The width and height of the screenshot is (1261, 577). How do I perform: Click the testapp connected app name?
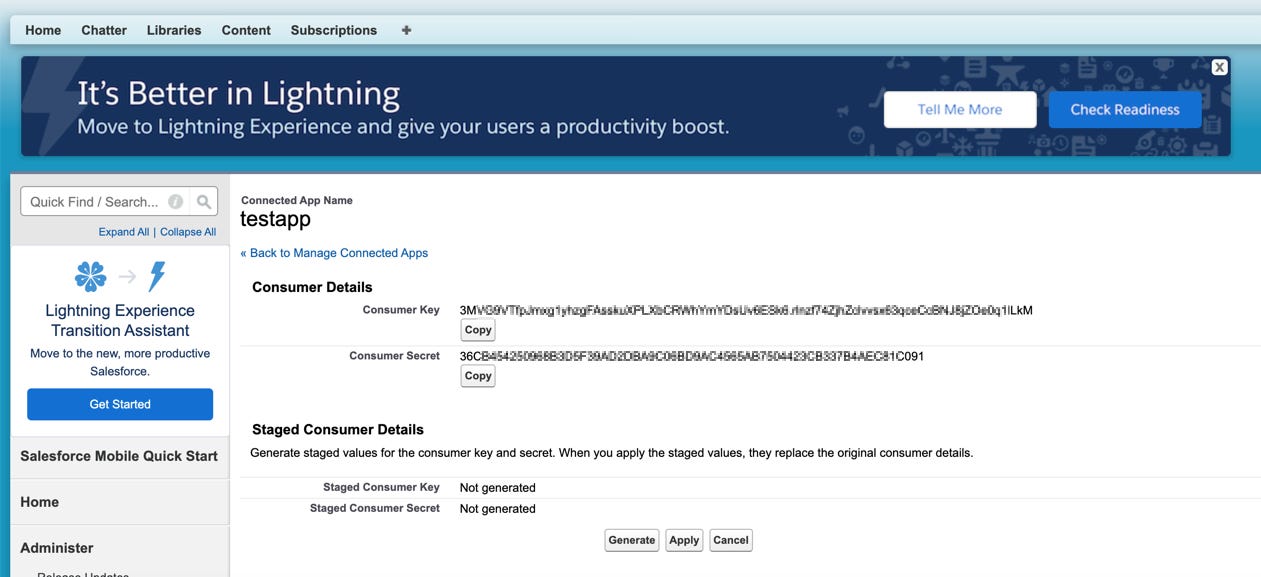click(276, 219)
